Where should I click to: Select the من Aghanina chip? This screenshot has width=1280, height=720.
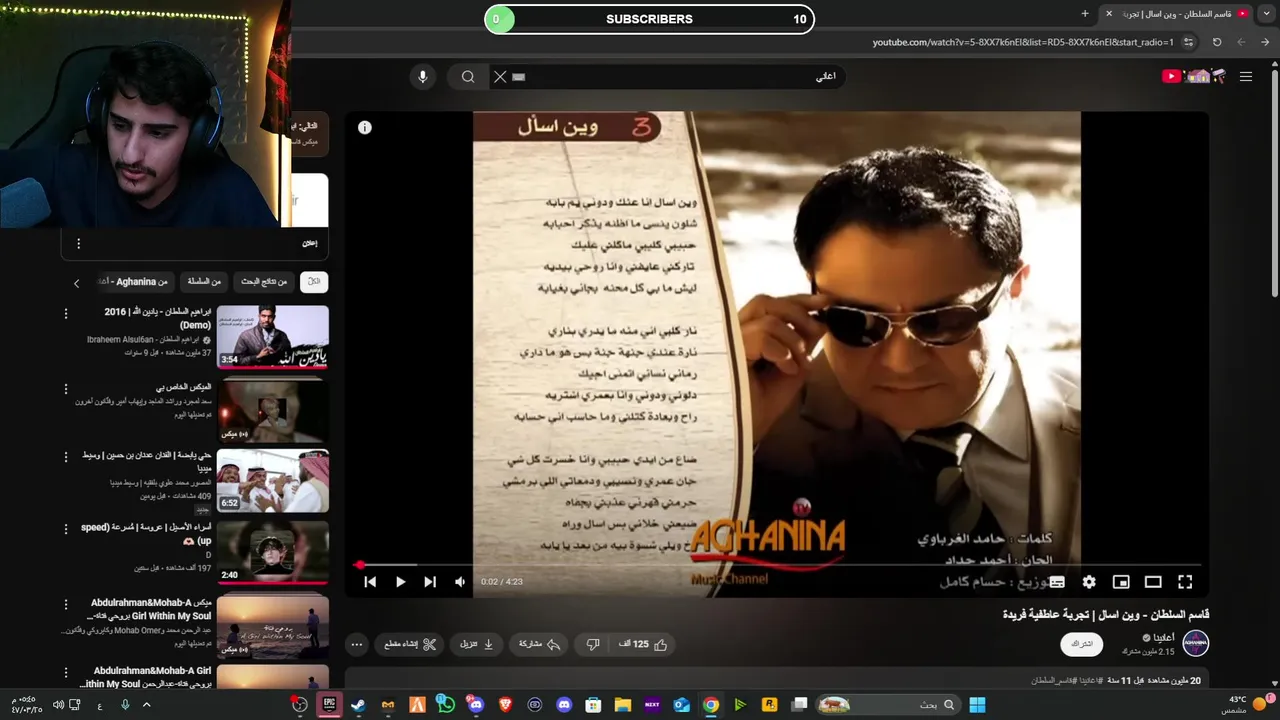135,282
